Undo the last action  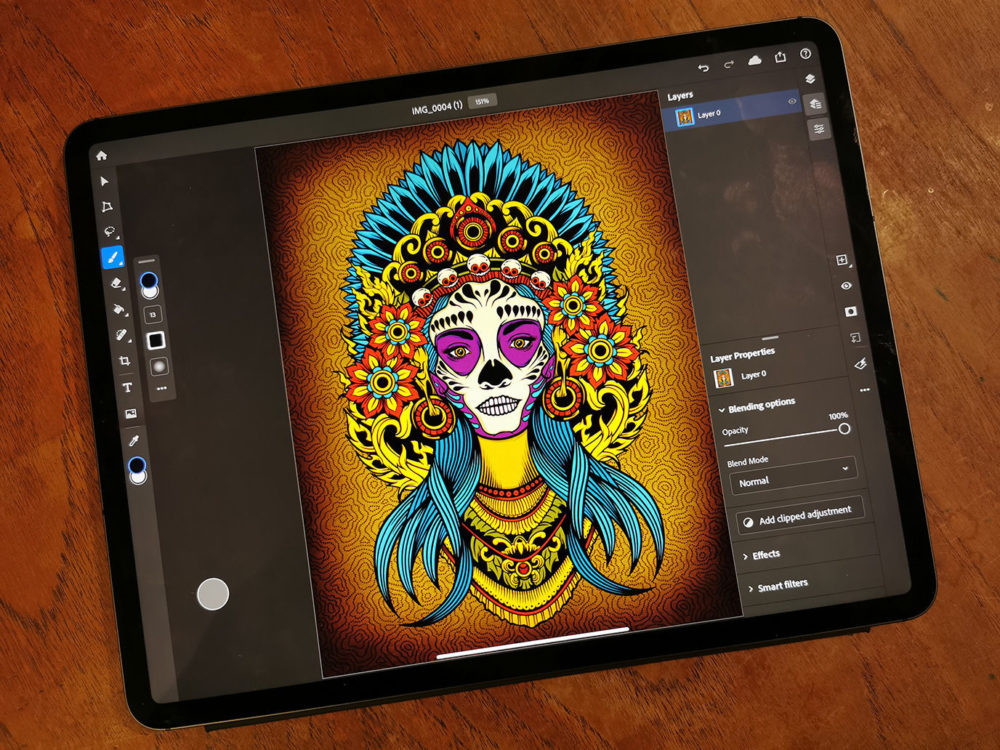pyautogui.click(x=704, y=67)
